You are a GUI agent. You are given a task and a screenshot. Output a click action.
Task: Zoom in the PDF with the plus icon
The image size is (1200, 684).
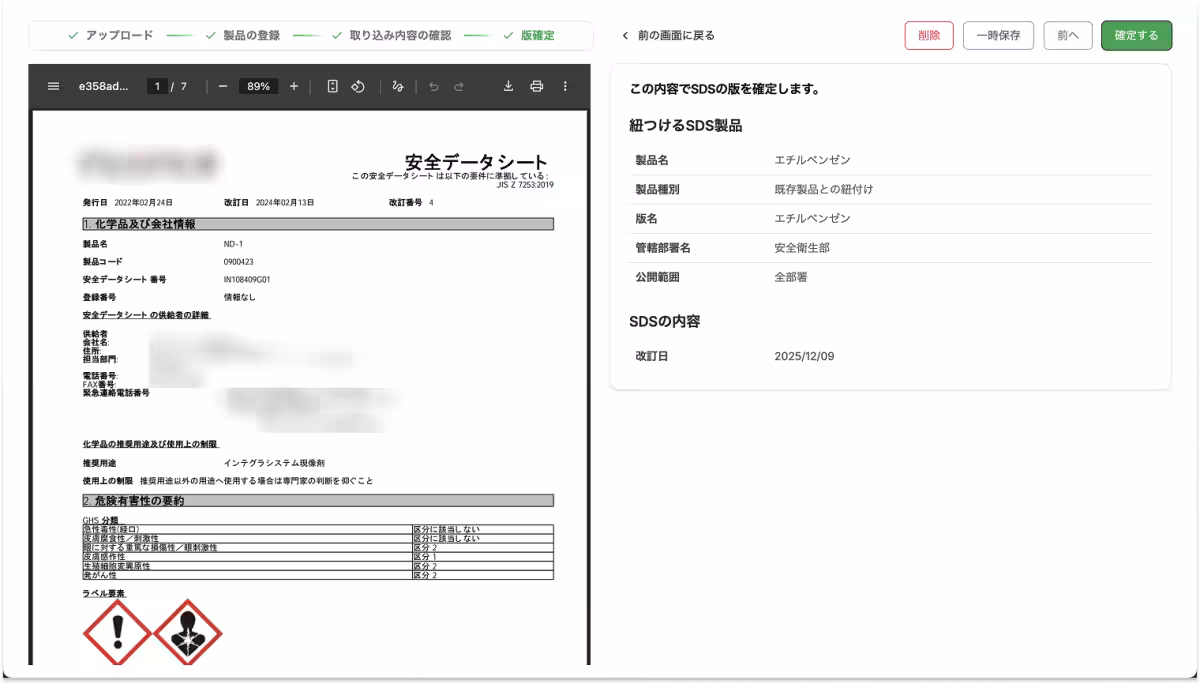[294, 86]
